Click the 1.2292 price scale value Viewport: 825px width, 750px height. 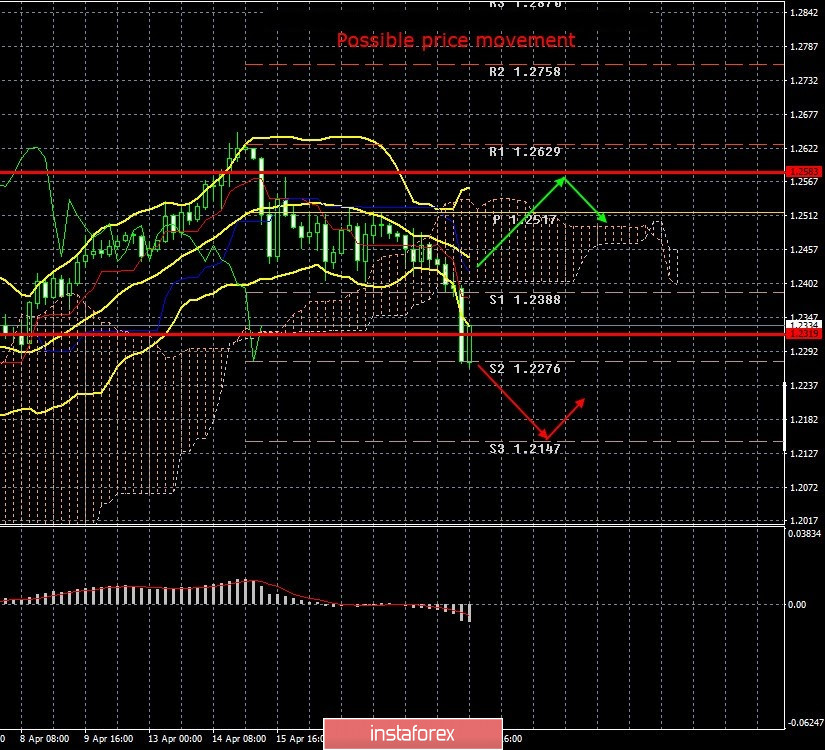(x=804, y=352)
